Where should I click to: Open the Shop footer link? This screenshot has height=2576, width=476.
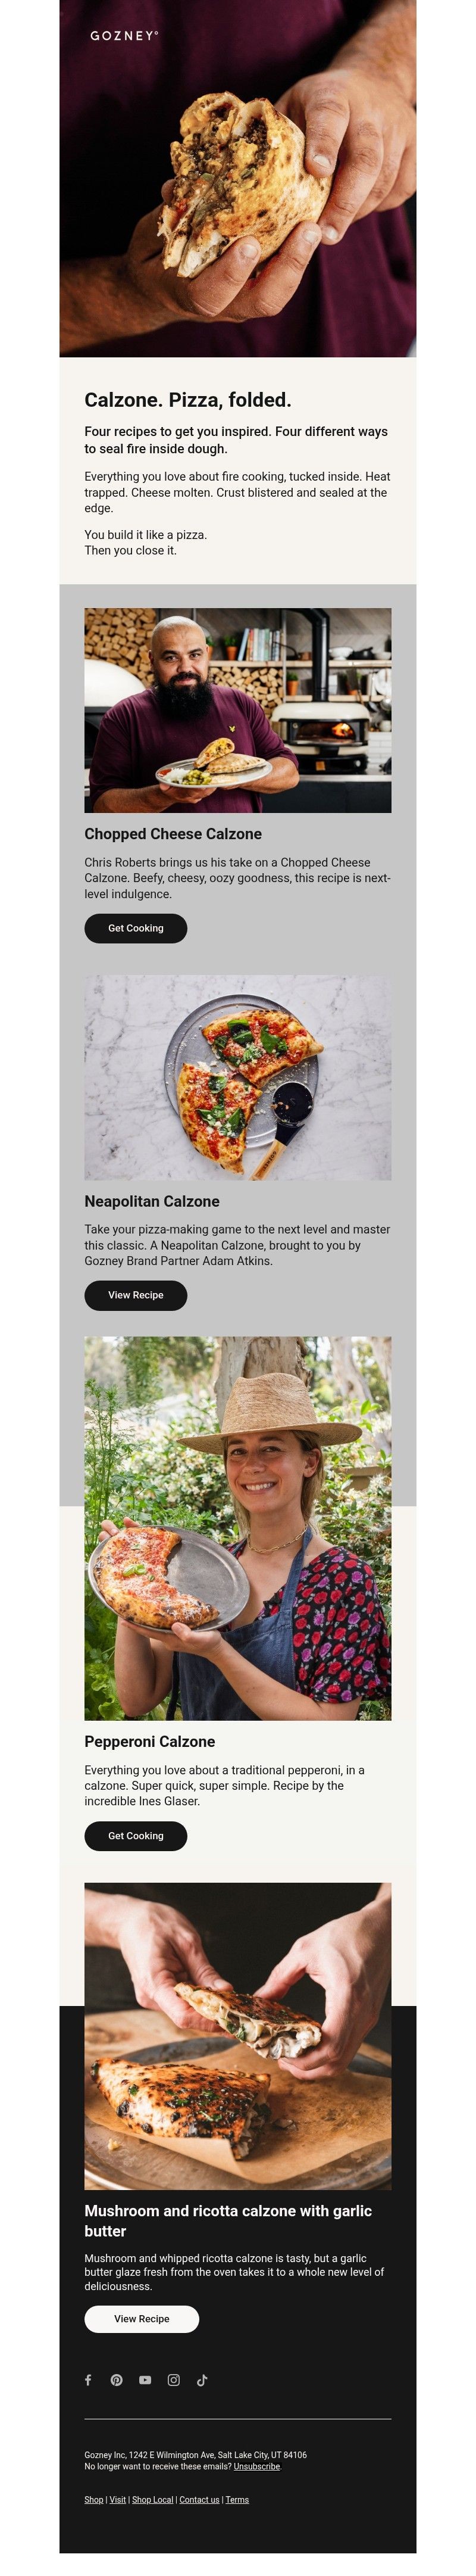click(94, 2500)
